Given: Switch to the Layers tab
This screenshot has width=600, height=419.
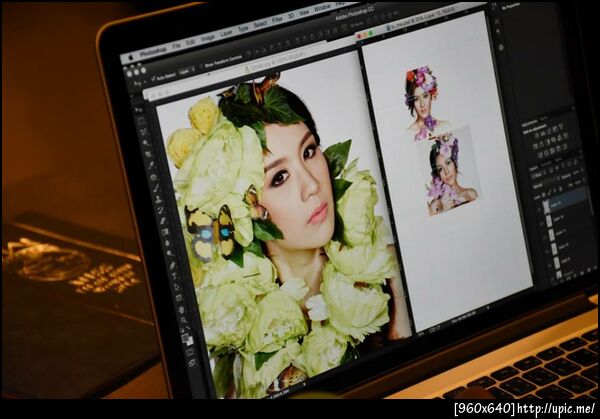Looking at the screenshot, I should pyautogui.click(x=534, y=168).
